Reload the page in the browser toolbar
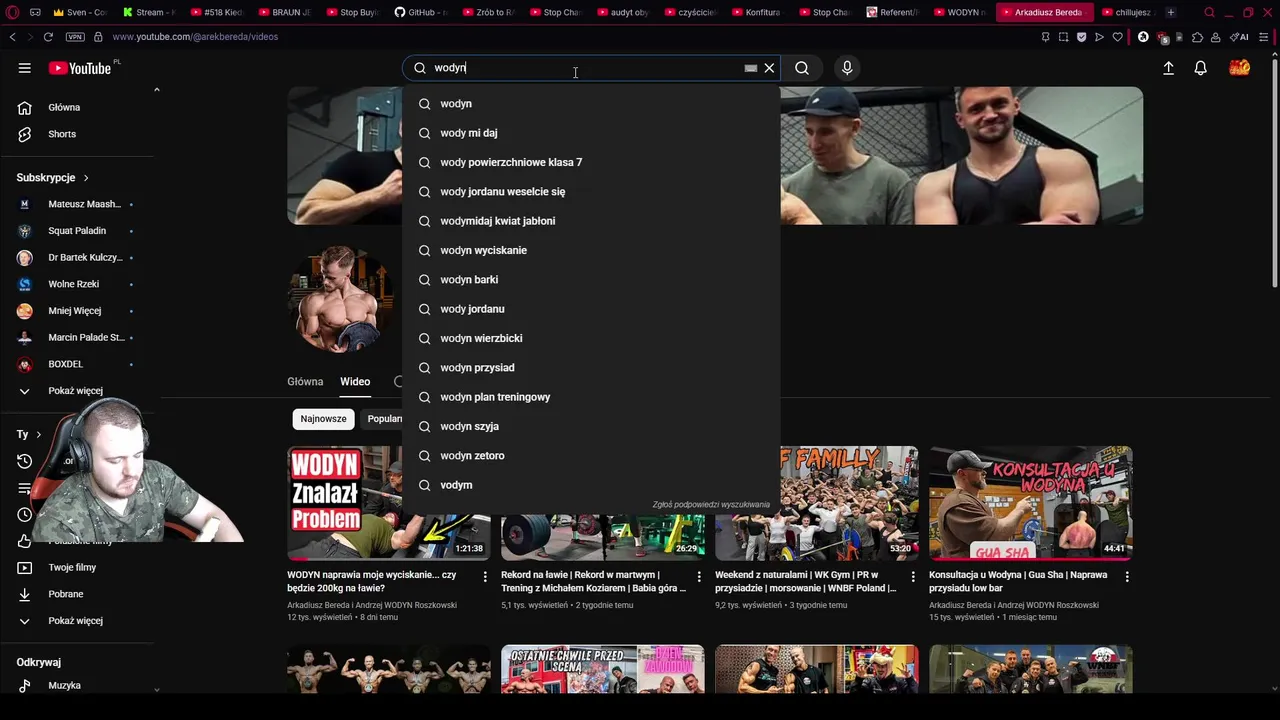The width and height of the screenshot is (1280, 720). coord(48,37)
